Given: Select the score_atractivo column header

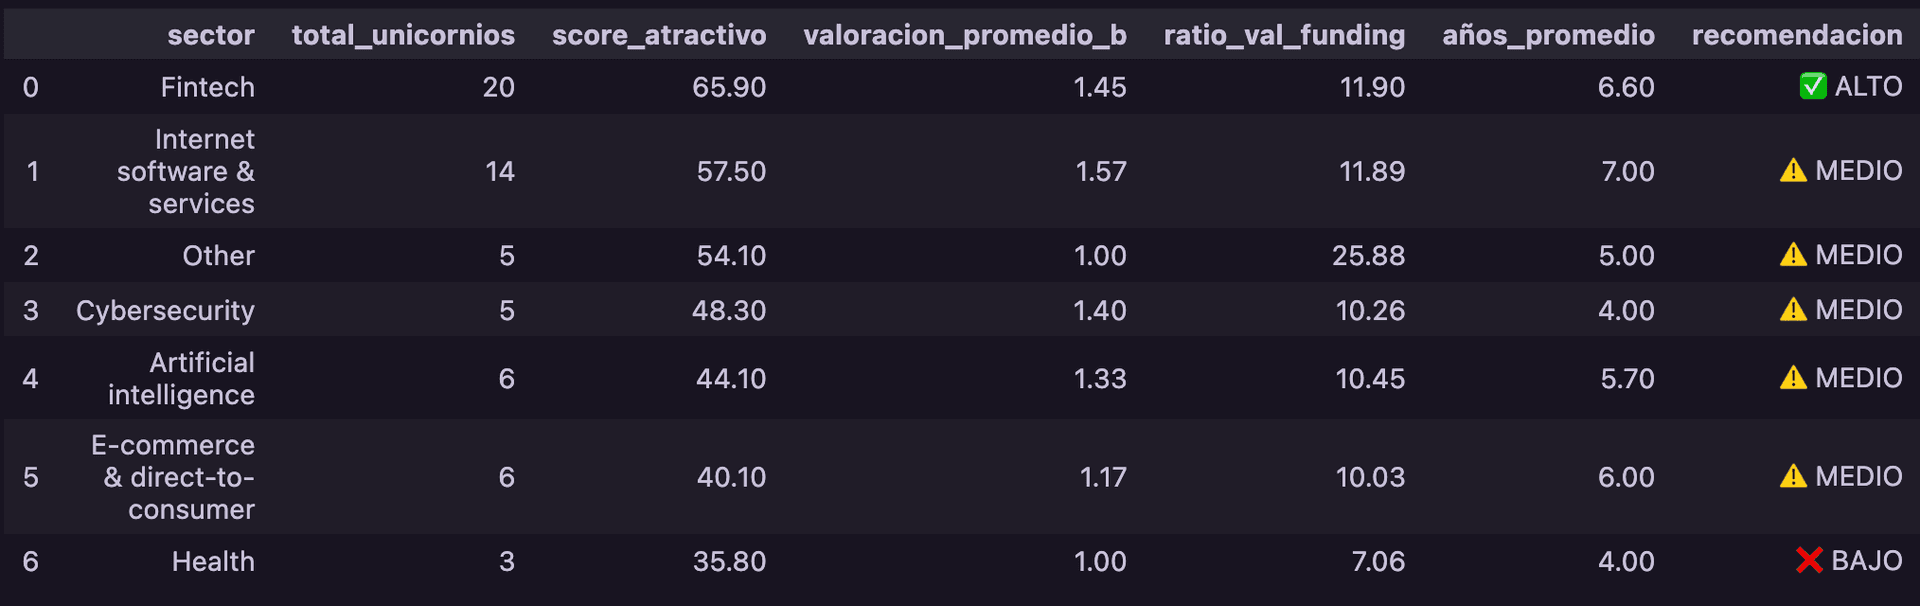Looking at the screenshot, I should (659, 35).
